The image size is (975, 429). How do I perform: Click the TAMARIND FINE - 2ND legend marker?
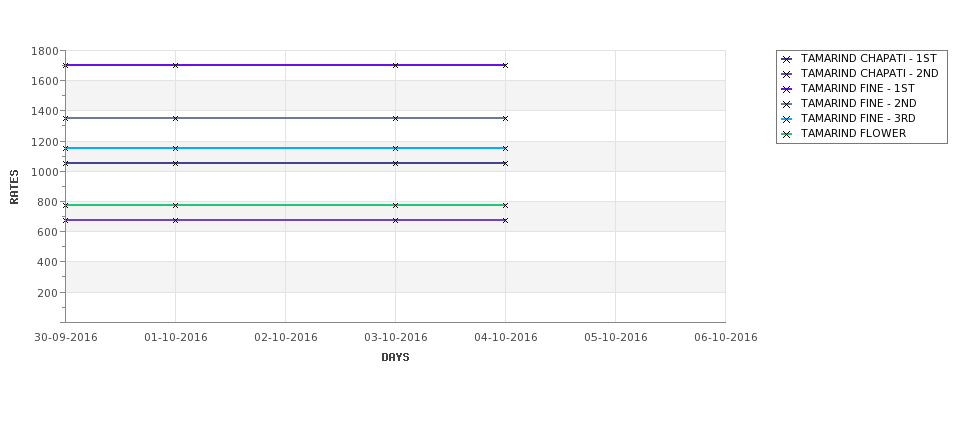click(787, 104)
